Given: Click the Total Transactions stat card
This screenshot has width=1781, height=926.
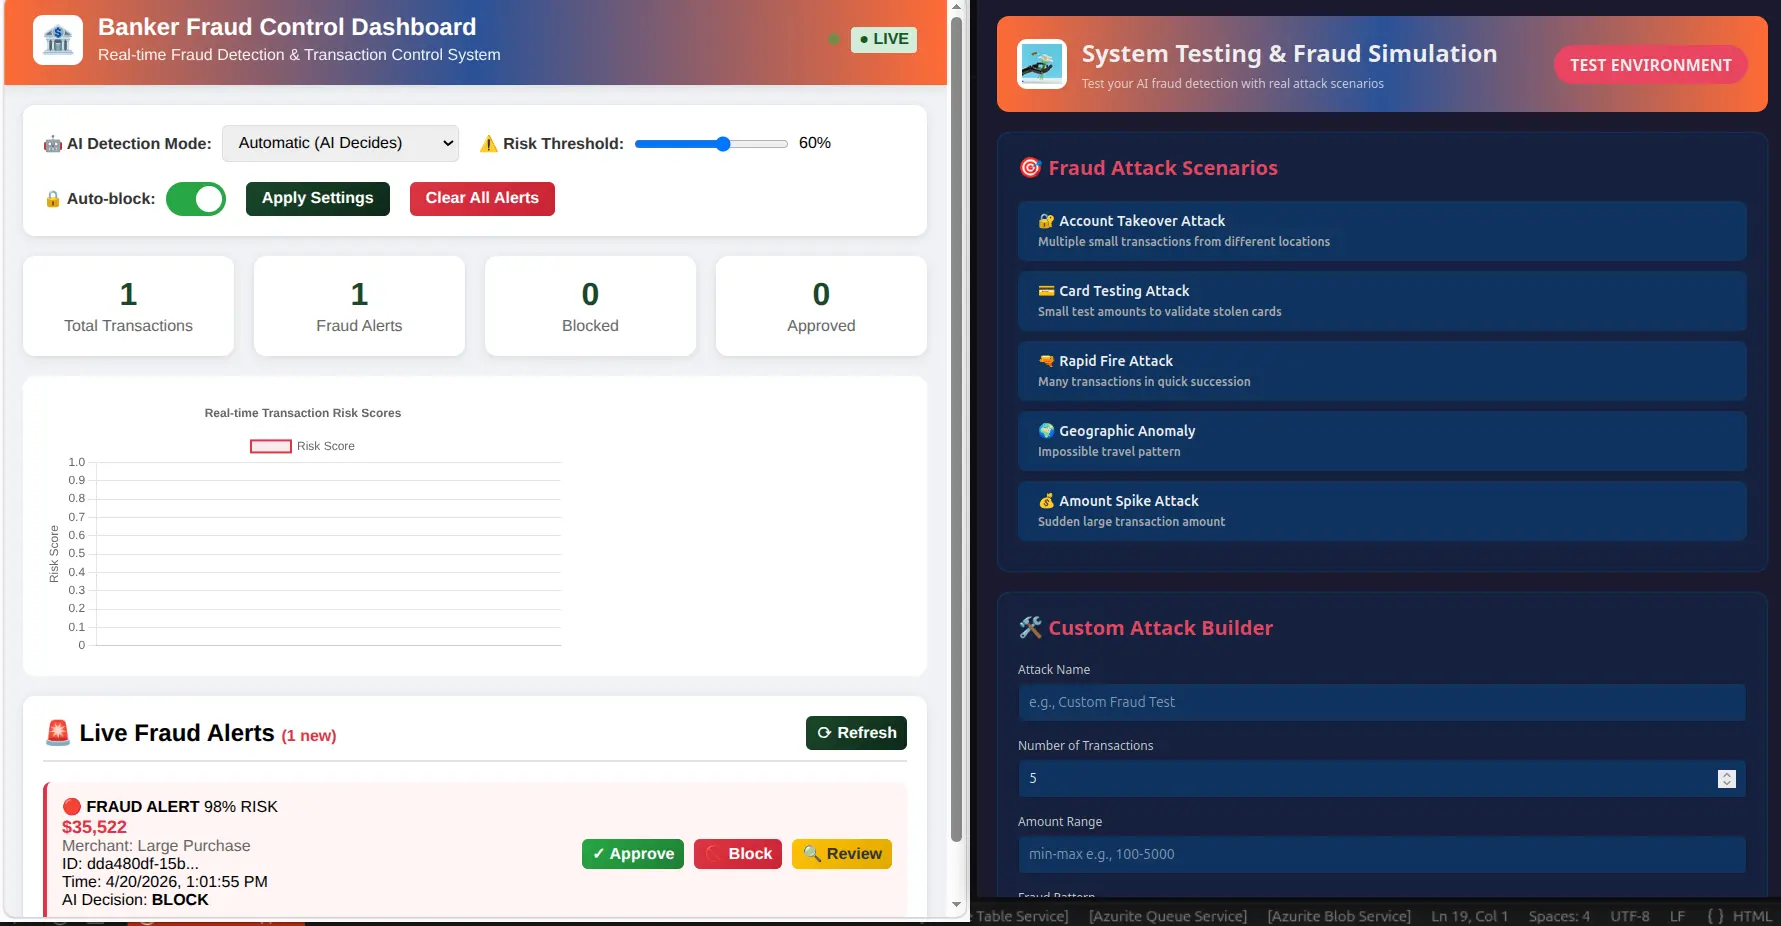Looking at the screenshot, I should point(128,306).
